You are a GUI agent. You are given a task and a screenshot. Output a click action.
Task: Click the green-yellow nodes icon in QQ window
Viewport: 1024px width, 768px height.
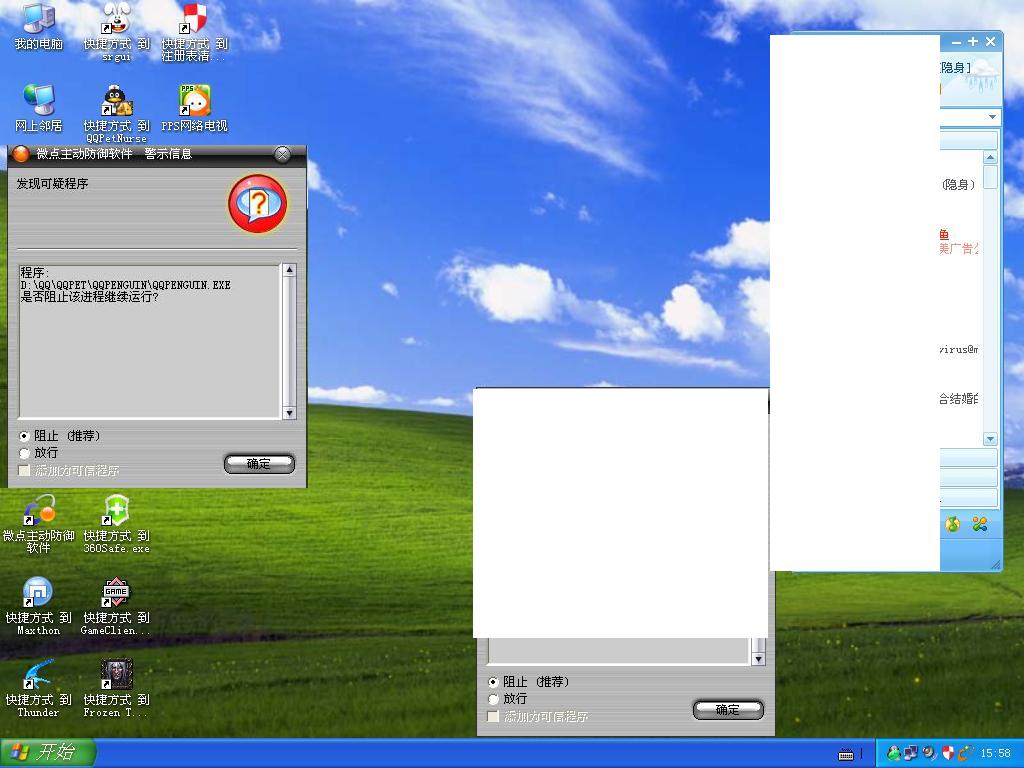(x=980, y=524)
